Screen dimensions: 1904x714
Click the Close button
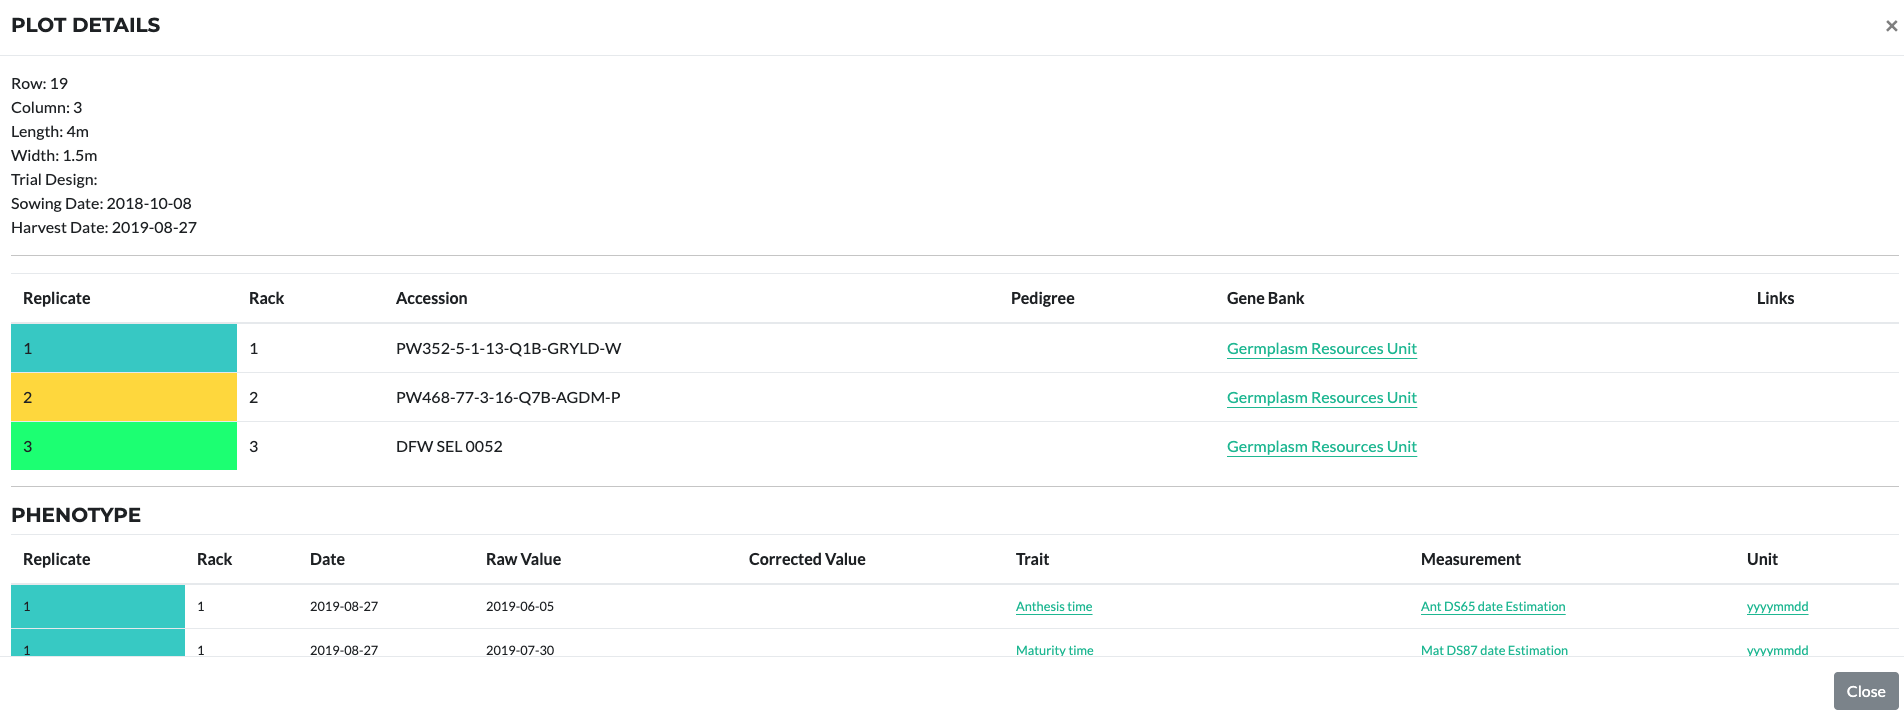click(x=1866, y=691)
